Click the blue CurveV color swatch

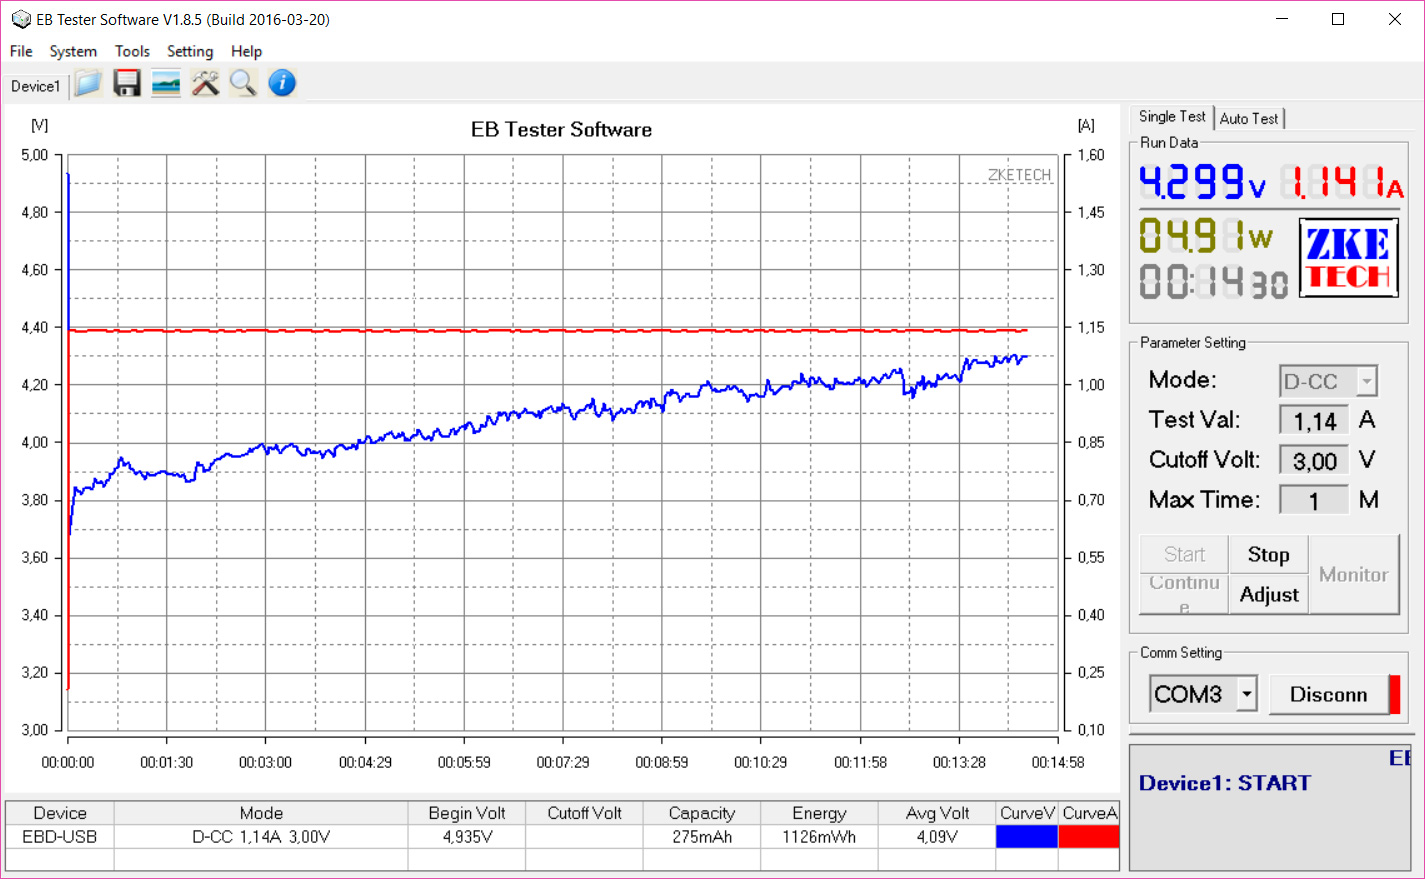tap(1026, 837)
